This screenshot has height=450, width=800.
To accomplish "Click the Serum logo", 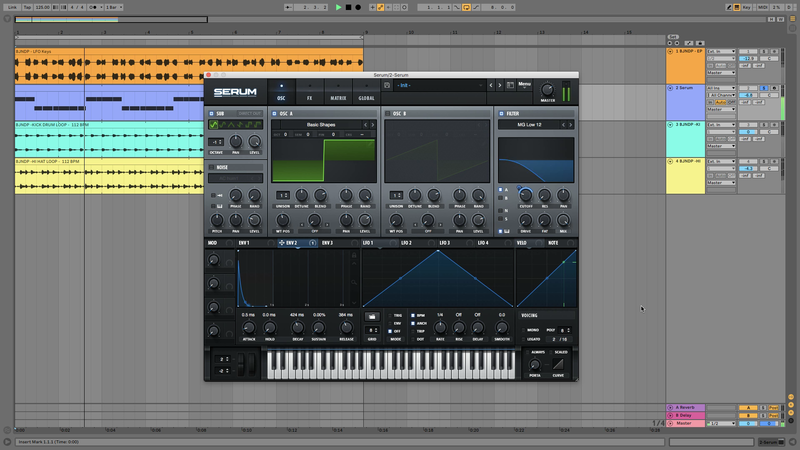I will (x=235, y=92).
